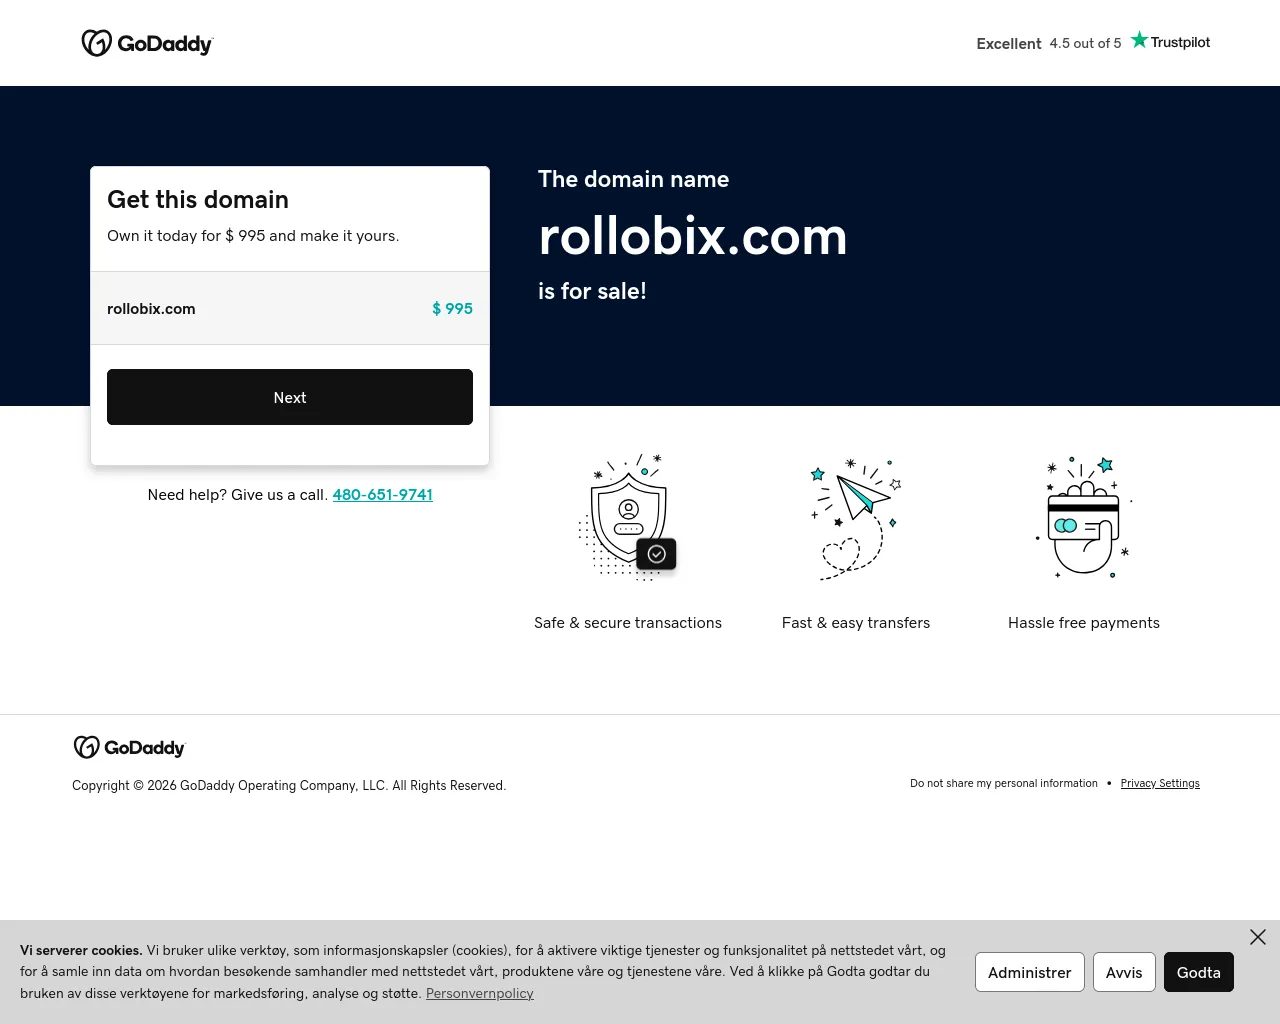Accept cookies with the Godta button
Viewport: 1280px width, 1024px height.
click(1199, 972)
